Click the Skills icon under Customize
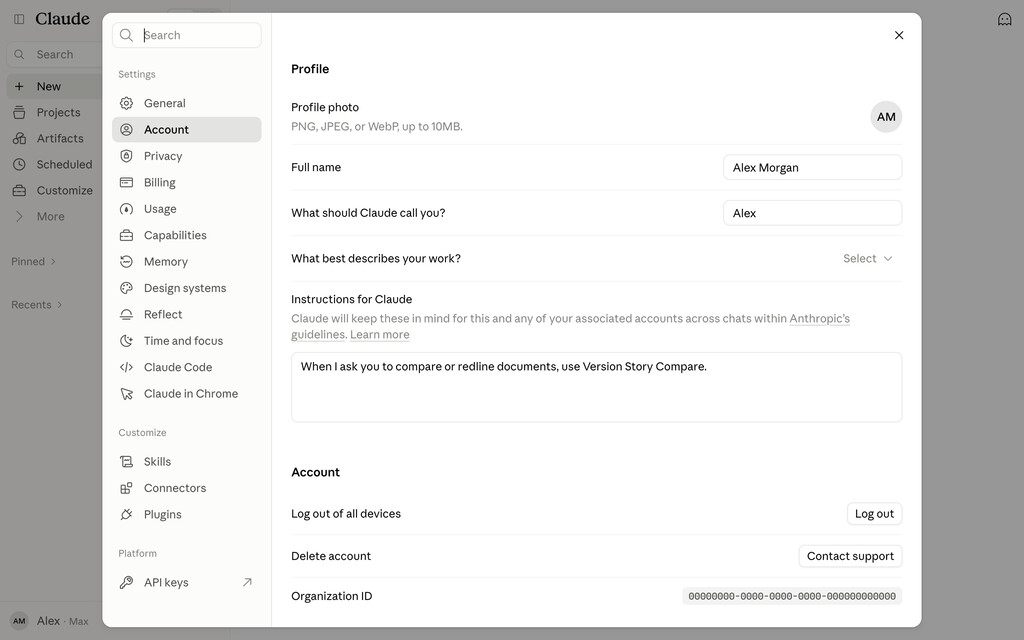Image resolution: width=1024 pixels, height=640 pixels. (x=126, y=462)
